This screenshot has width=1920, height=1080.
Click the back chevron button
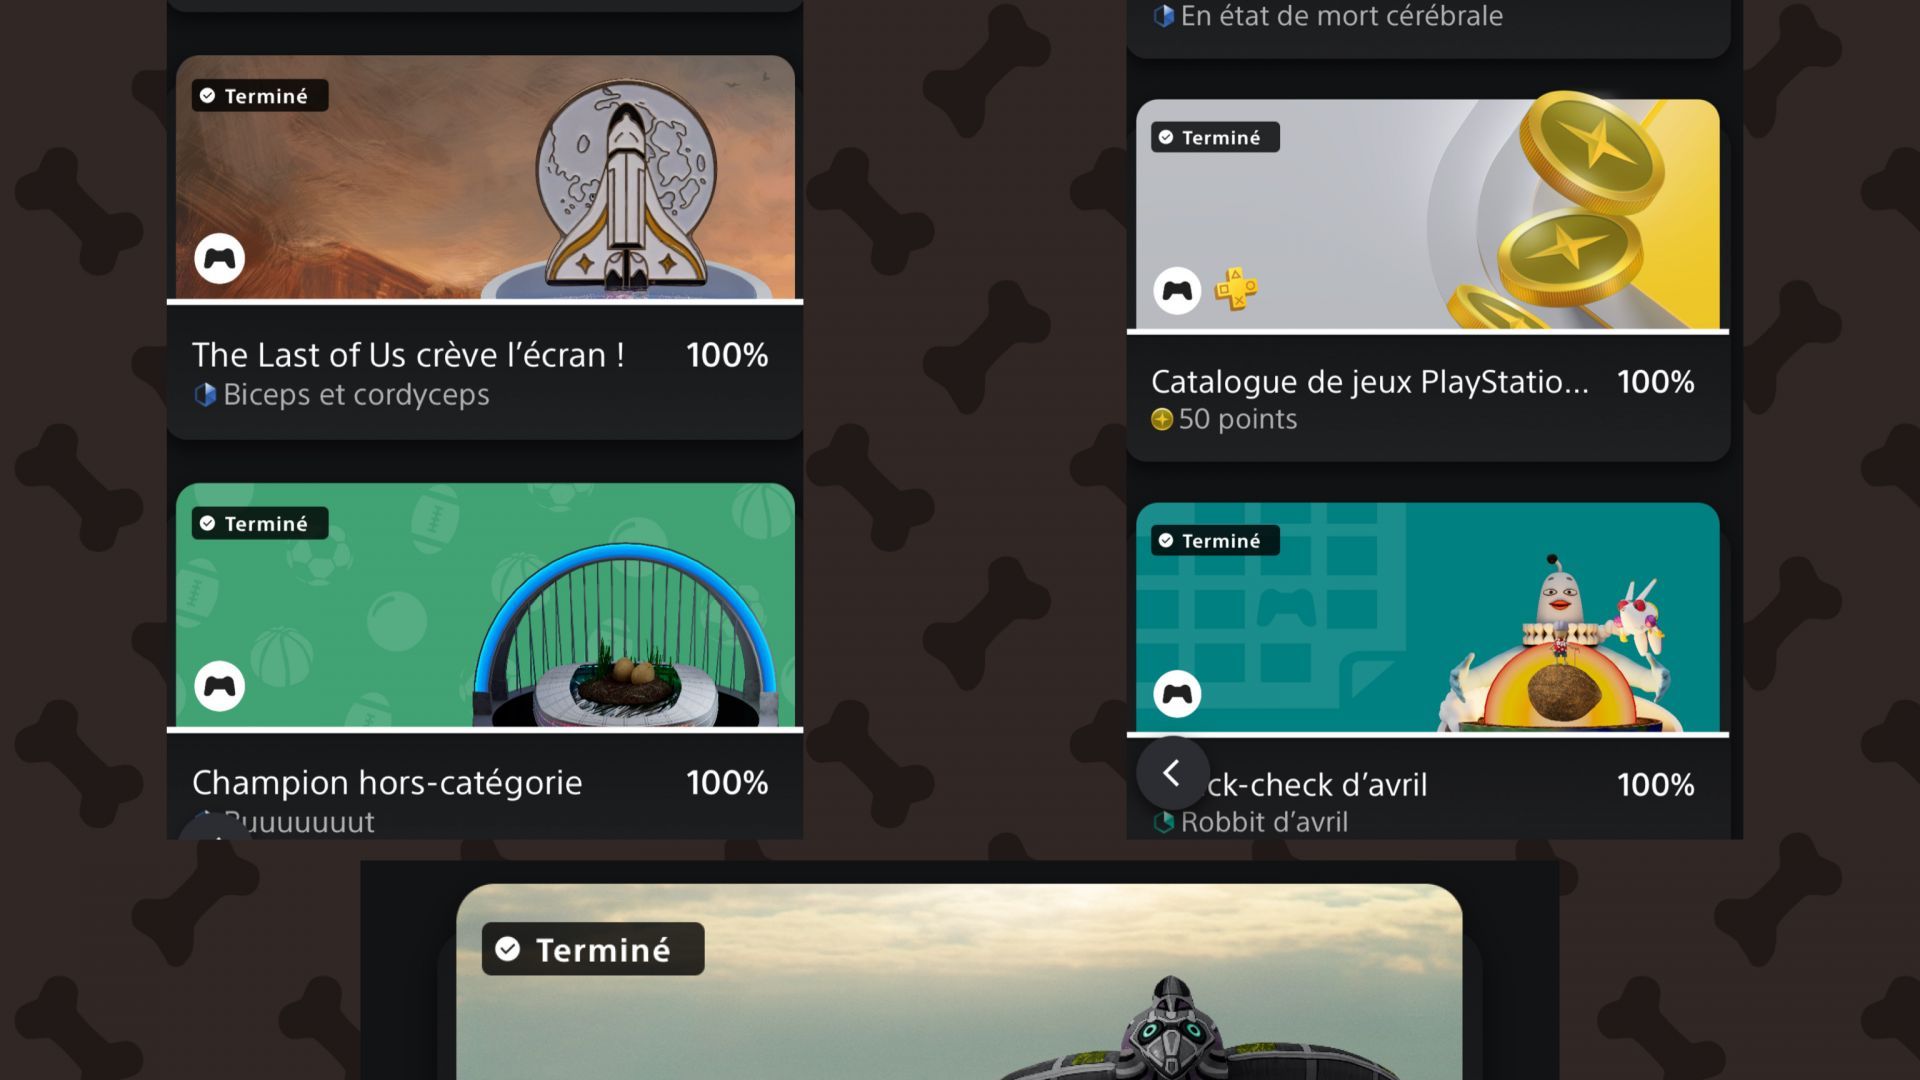1172,773
